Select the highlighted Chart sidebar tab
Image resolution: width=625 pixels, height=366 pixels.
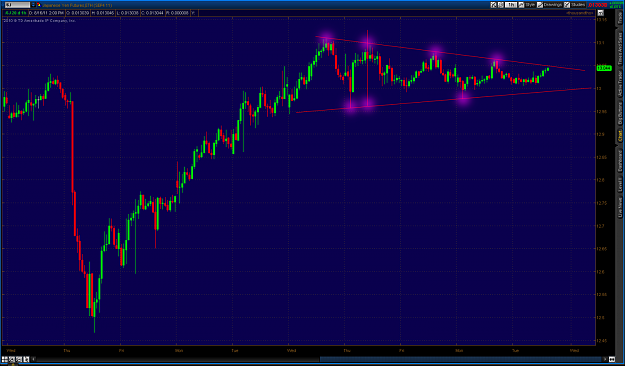point(620,136)
